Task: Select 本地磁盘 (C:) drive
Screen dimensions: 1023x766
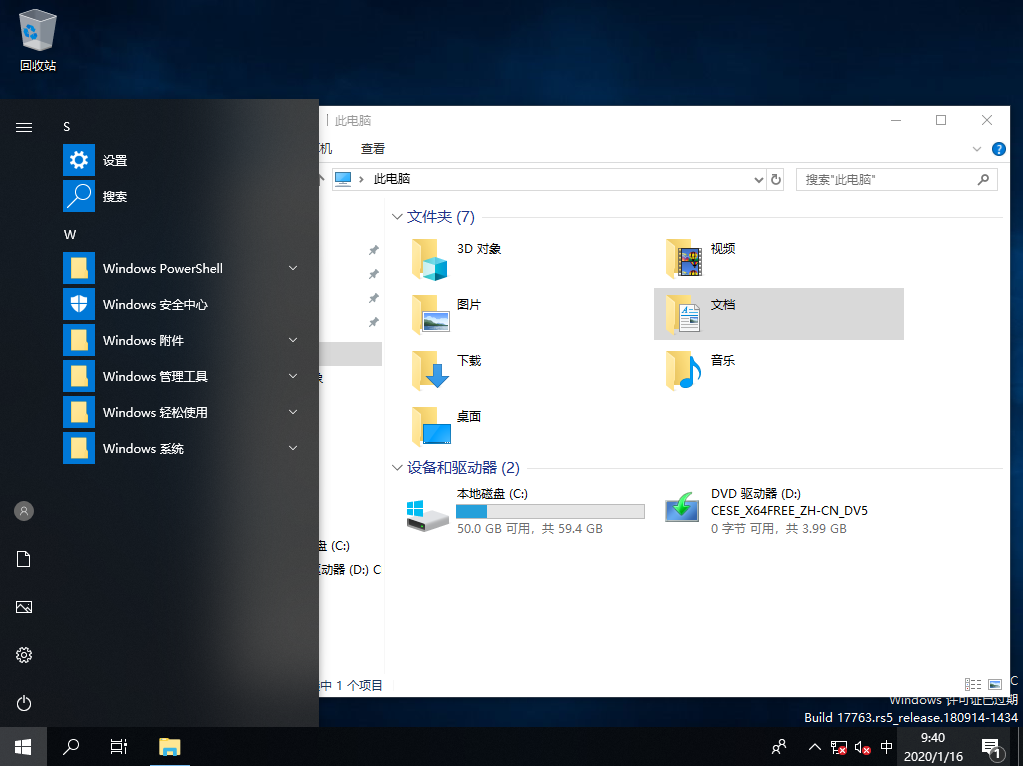Action: click(x=525, y=512)
